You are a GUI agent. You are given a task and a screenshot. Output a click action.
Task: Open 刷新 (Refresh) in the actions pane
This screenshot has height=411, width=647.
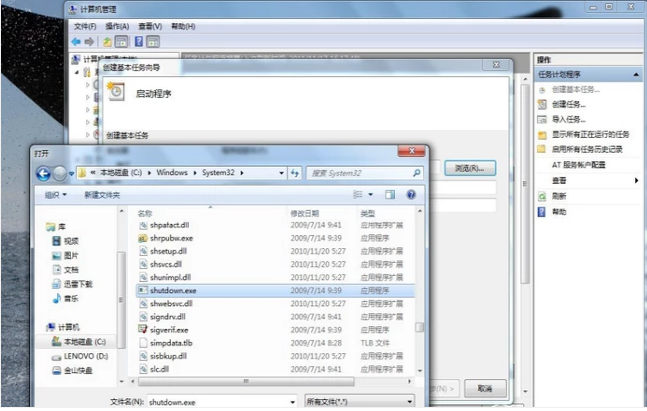559,197
